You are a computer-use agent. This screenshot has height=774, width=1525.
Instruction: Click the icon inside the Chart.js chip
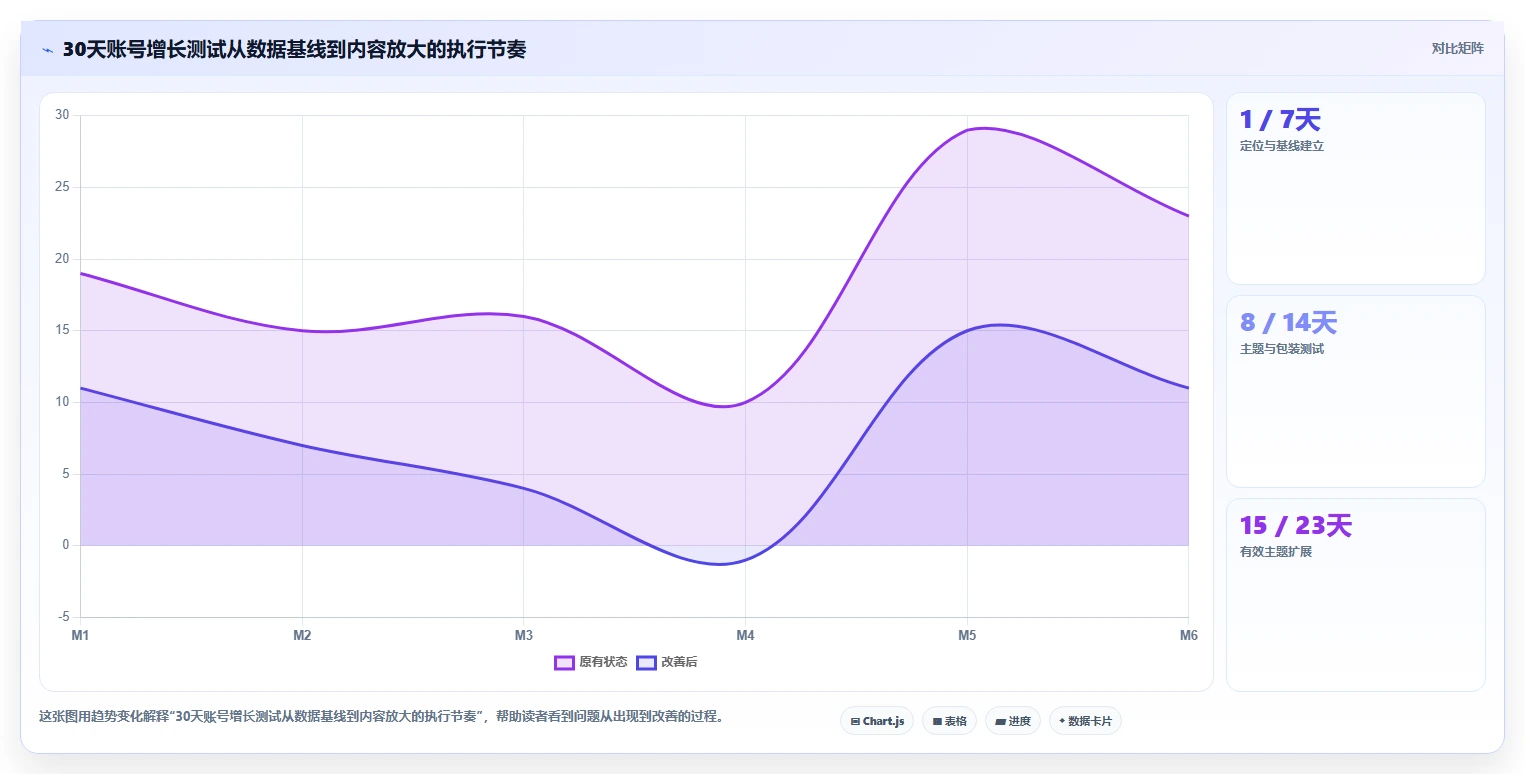855,721
